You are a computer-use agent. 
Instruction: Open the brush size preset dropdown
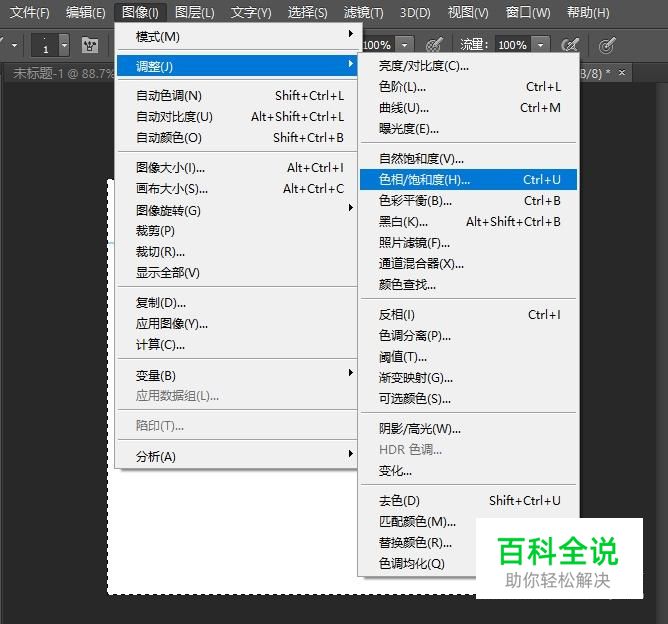click(64, 45)
